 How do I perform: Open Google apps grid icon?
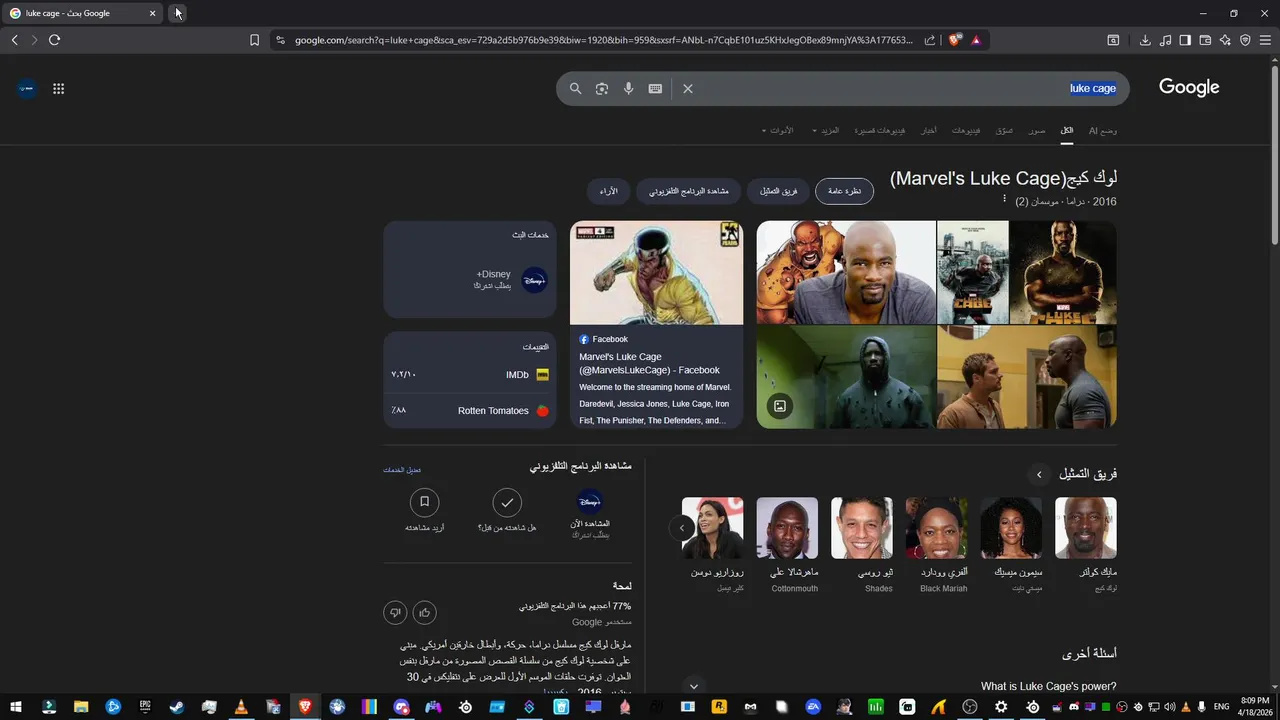point(58,88)
